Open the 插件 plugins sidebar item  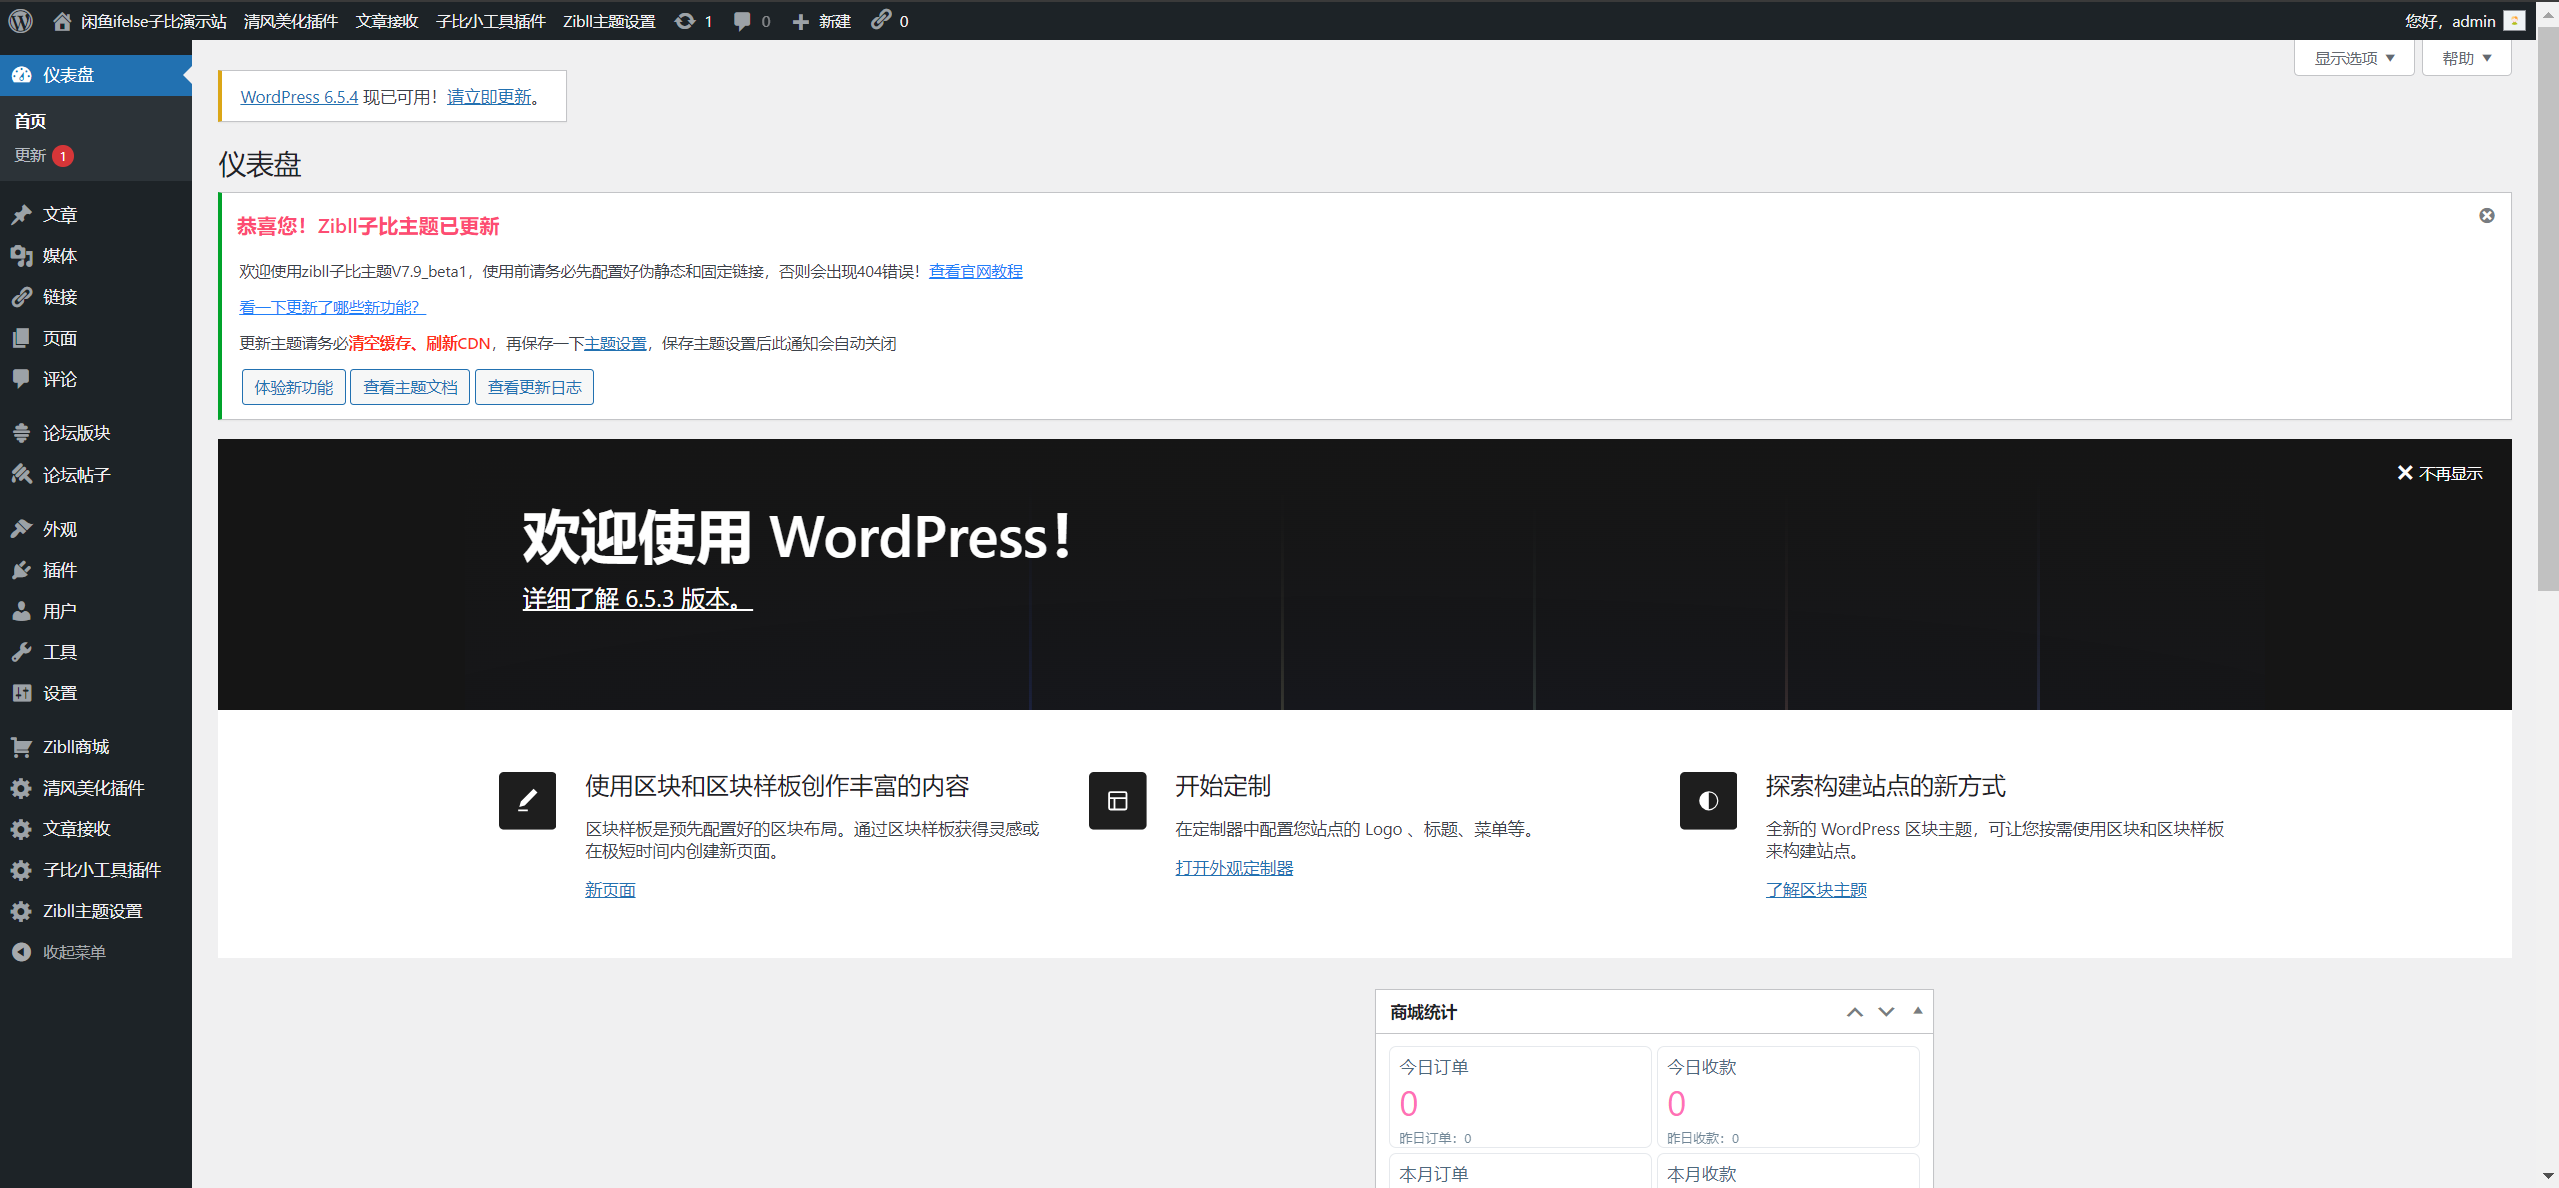pos(59,570)
